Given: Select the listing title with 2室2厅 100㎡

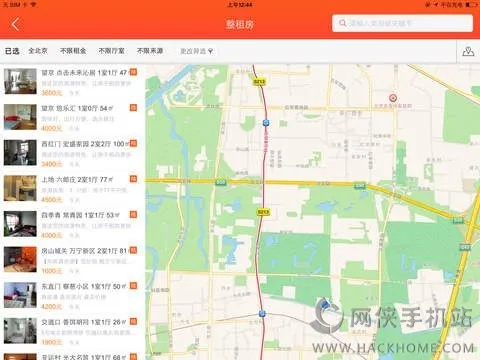Looking at the screenshot, I should (85, 144).
